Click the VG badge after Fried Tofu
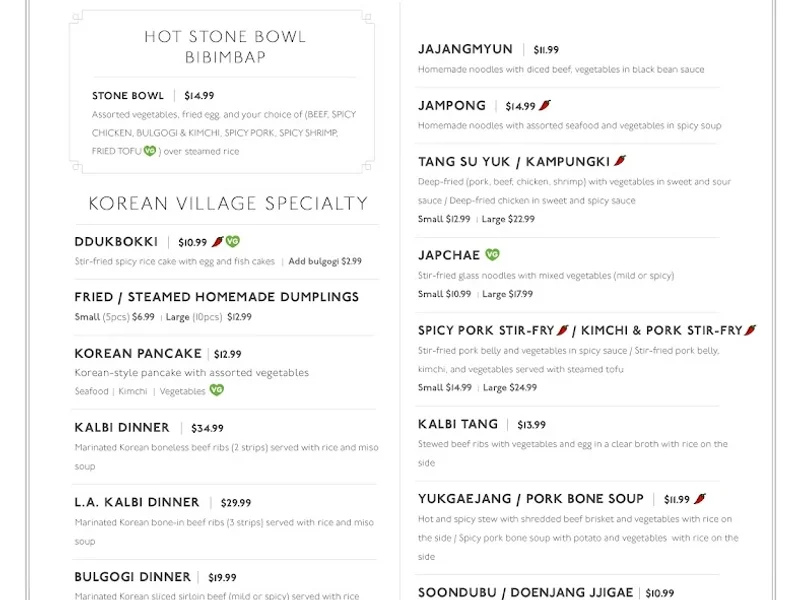800x600 pixels. point(150,151)
